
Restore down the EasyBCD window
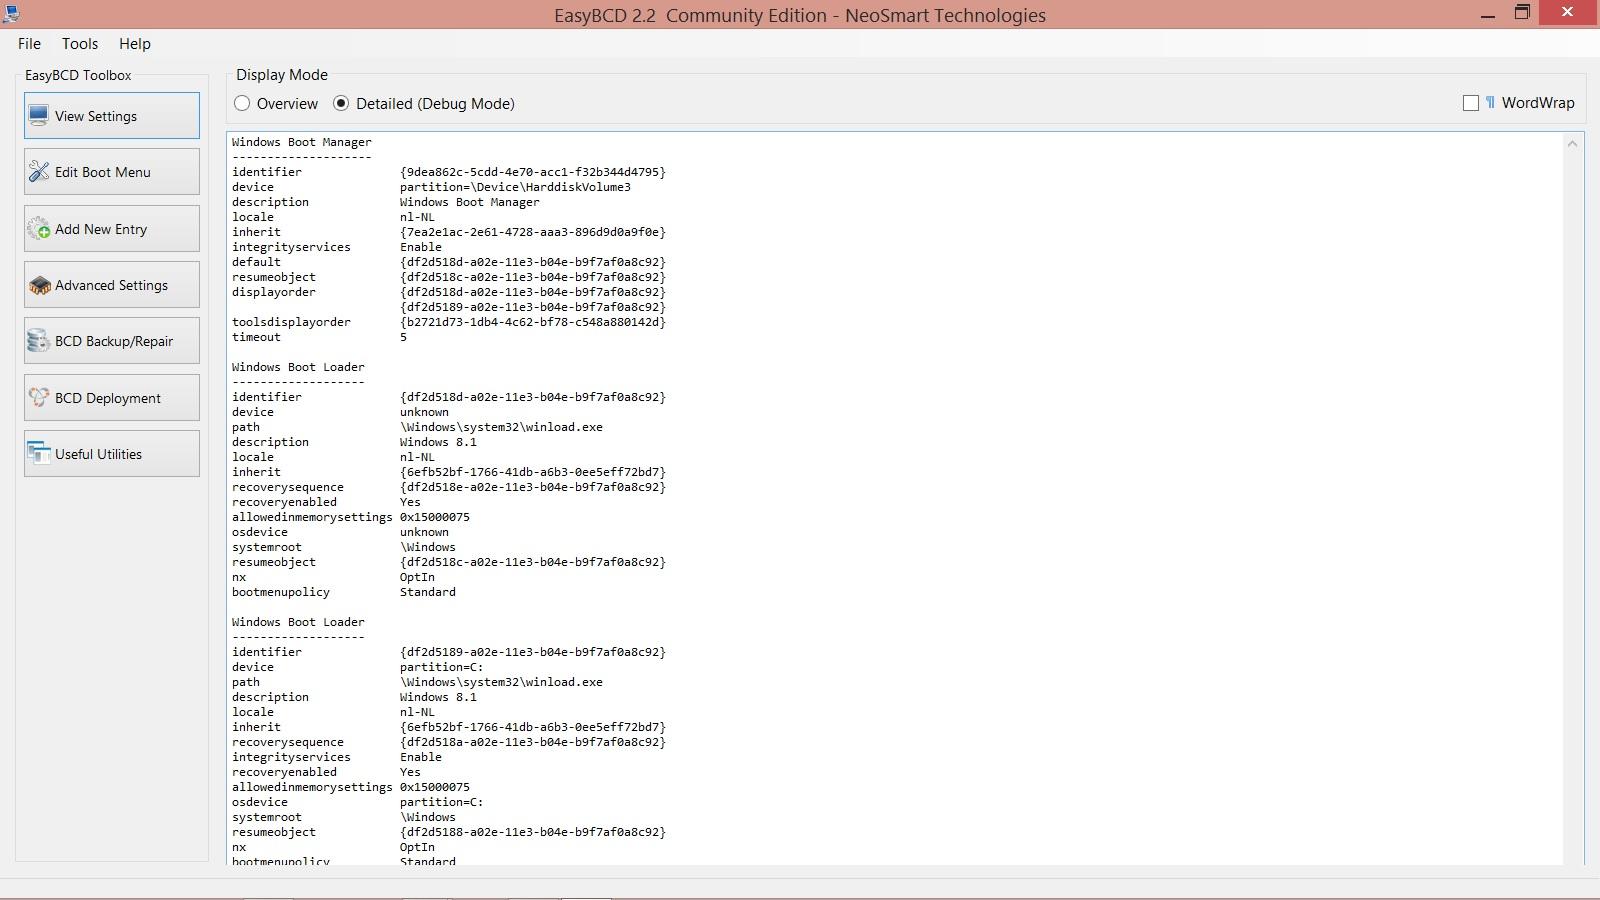click(1522, 14)
